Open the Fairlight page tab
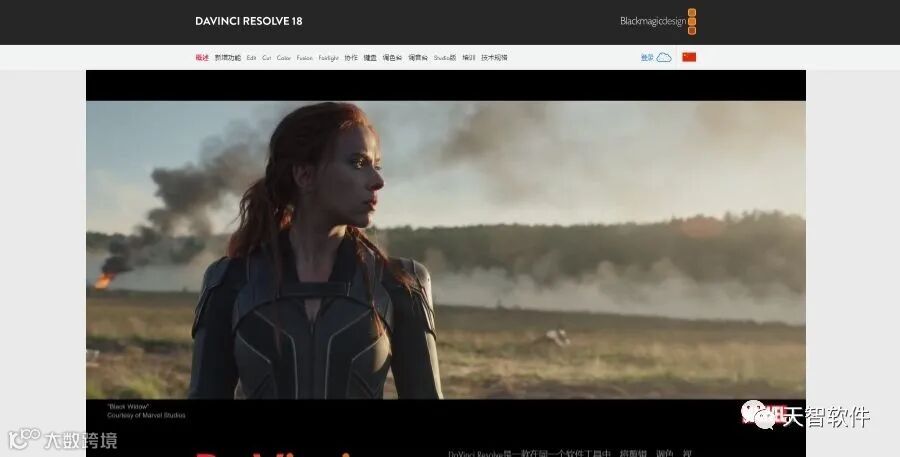Image resolution: width=900 pixels, height=457 pixels. [329, 57]
